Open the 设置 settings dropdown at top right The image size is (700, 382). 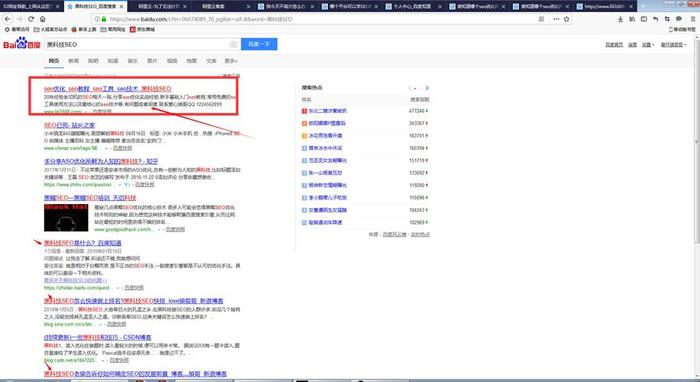[648, 45]
